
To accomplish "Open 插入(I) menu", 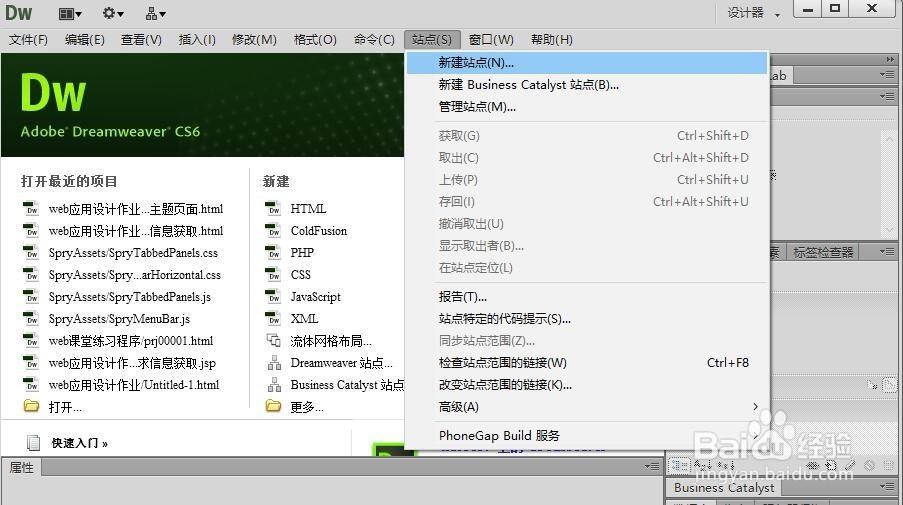I will click(x=197, y=40).
